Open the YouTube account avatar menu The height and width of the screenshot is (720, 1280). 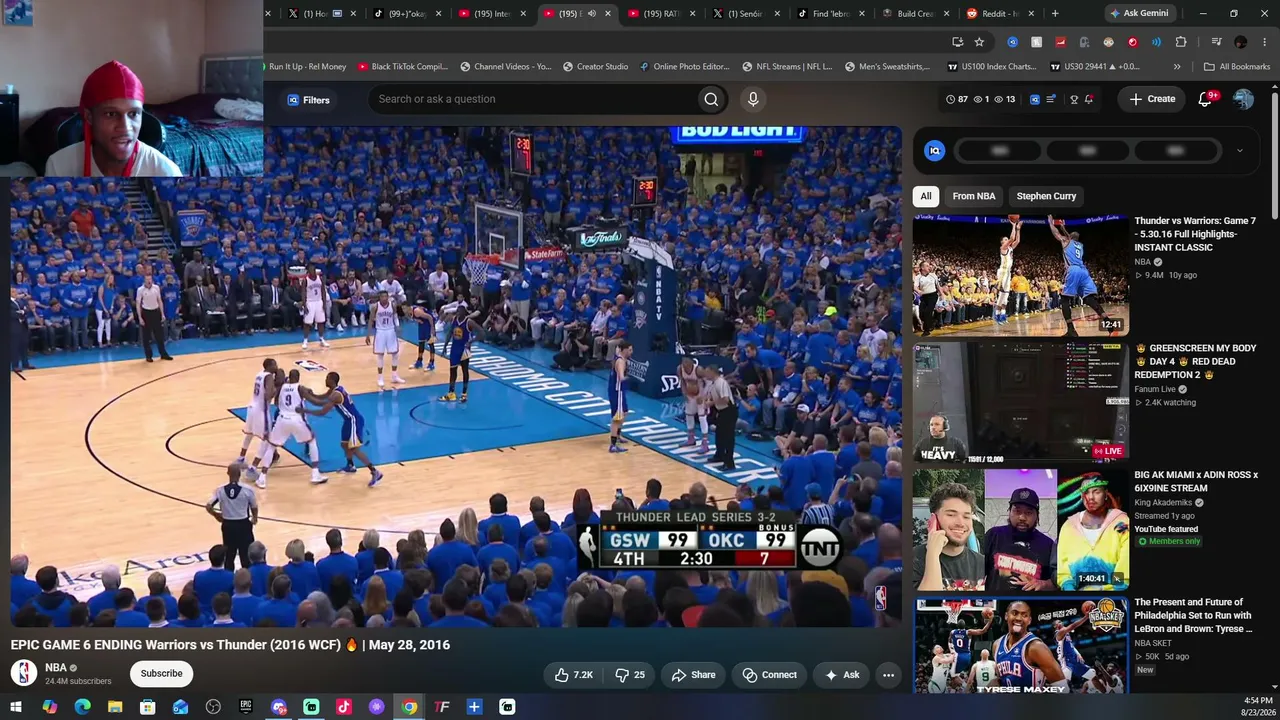(1243, 99)
